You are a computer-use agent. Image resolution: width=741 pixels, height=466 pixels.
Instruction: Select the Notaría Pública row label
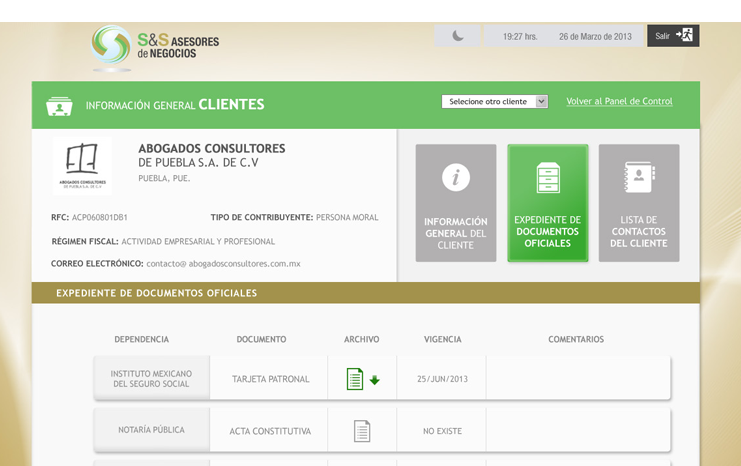tap(151, 430)
